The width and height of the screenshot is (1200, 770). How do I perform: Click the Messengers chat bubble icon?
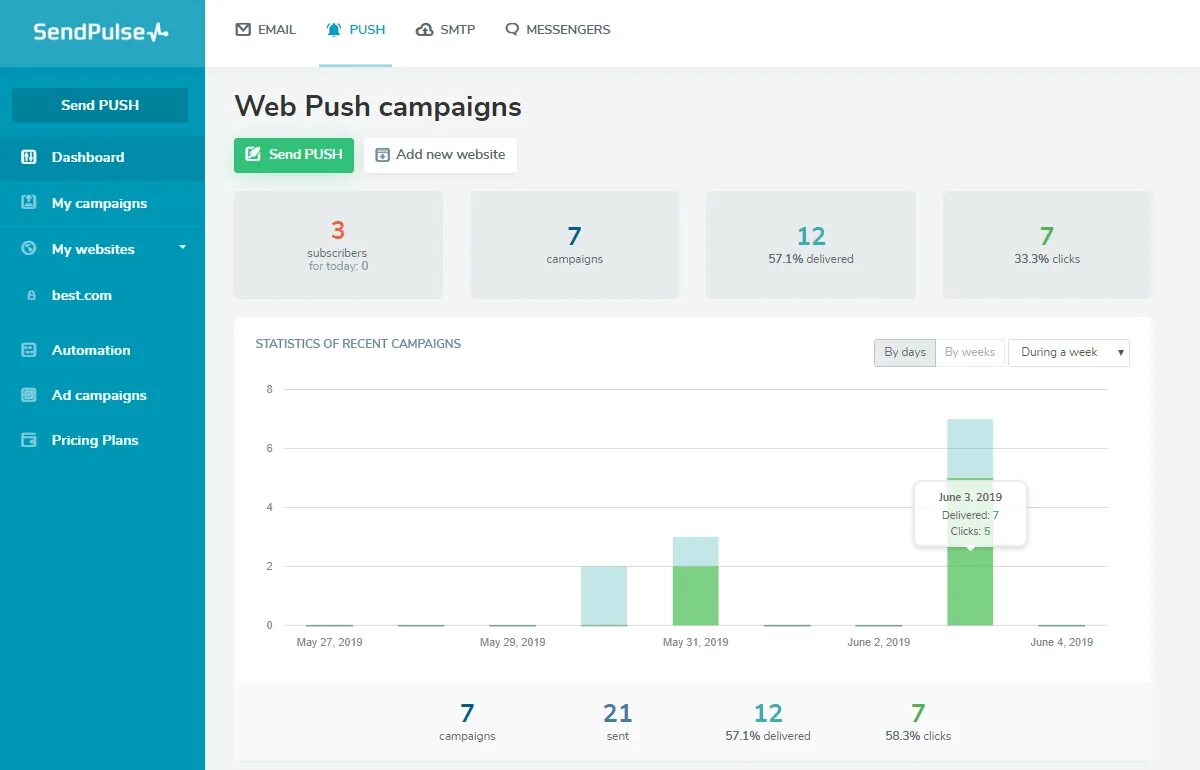(x=512, y=29)
